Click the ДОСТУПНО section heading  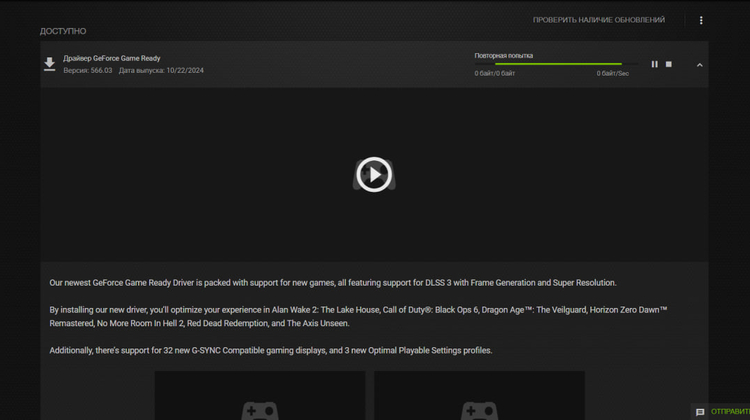point(63,31)
